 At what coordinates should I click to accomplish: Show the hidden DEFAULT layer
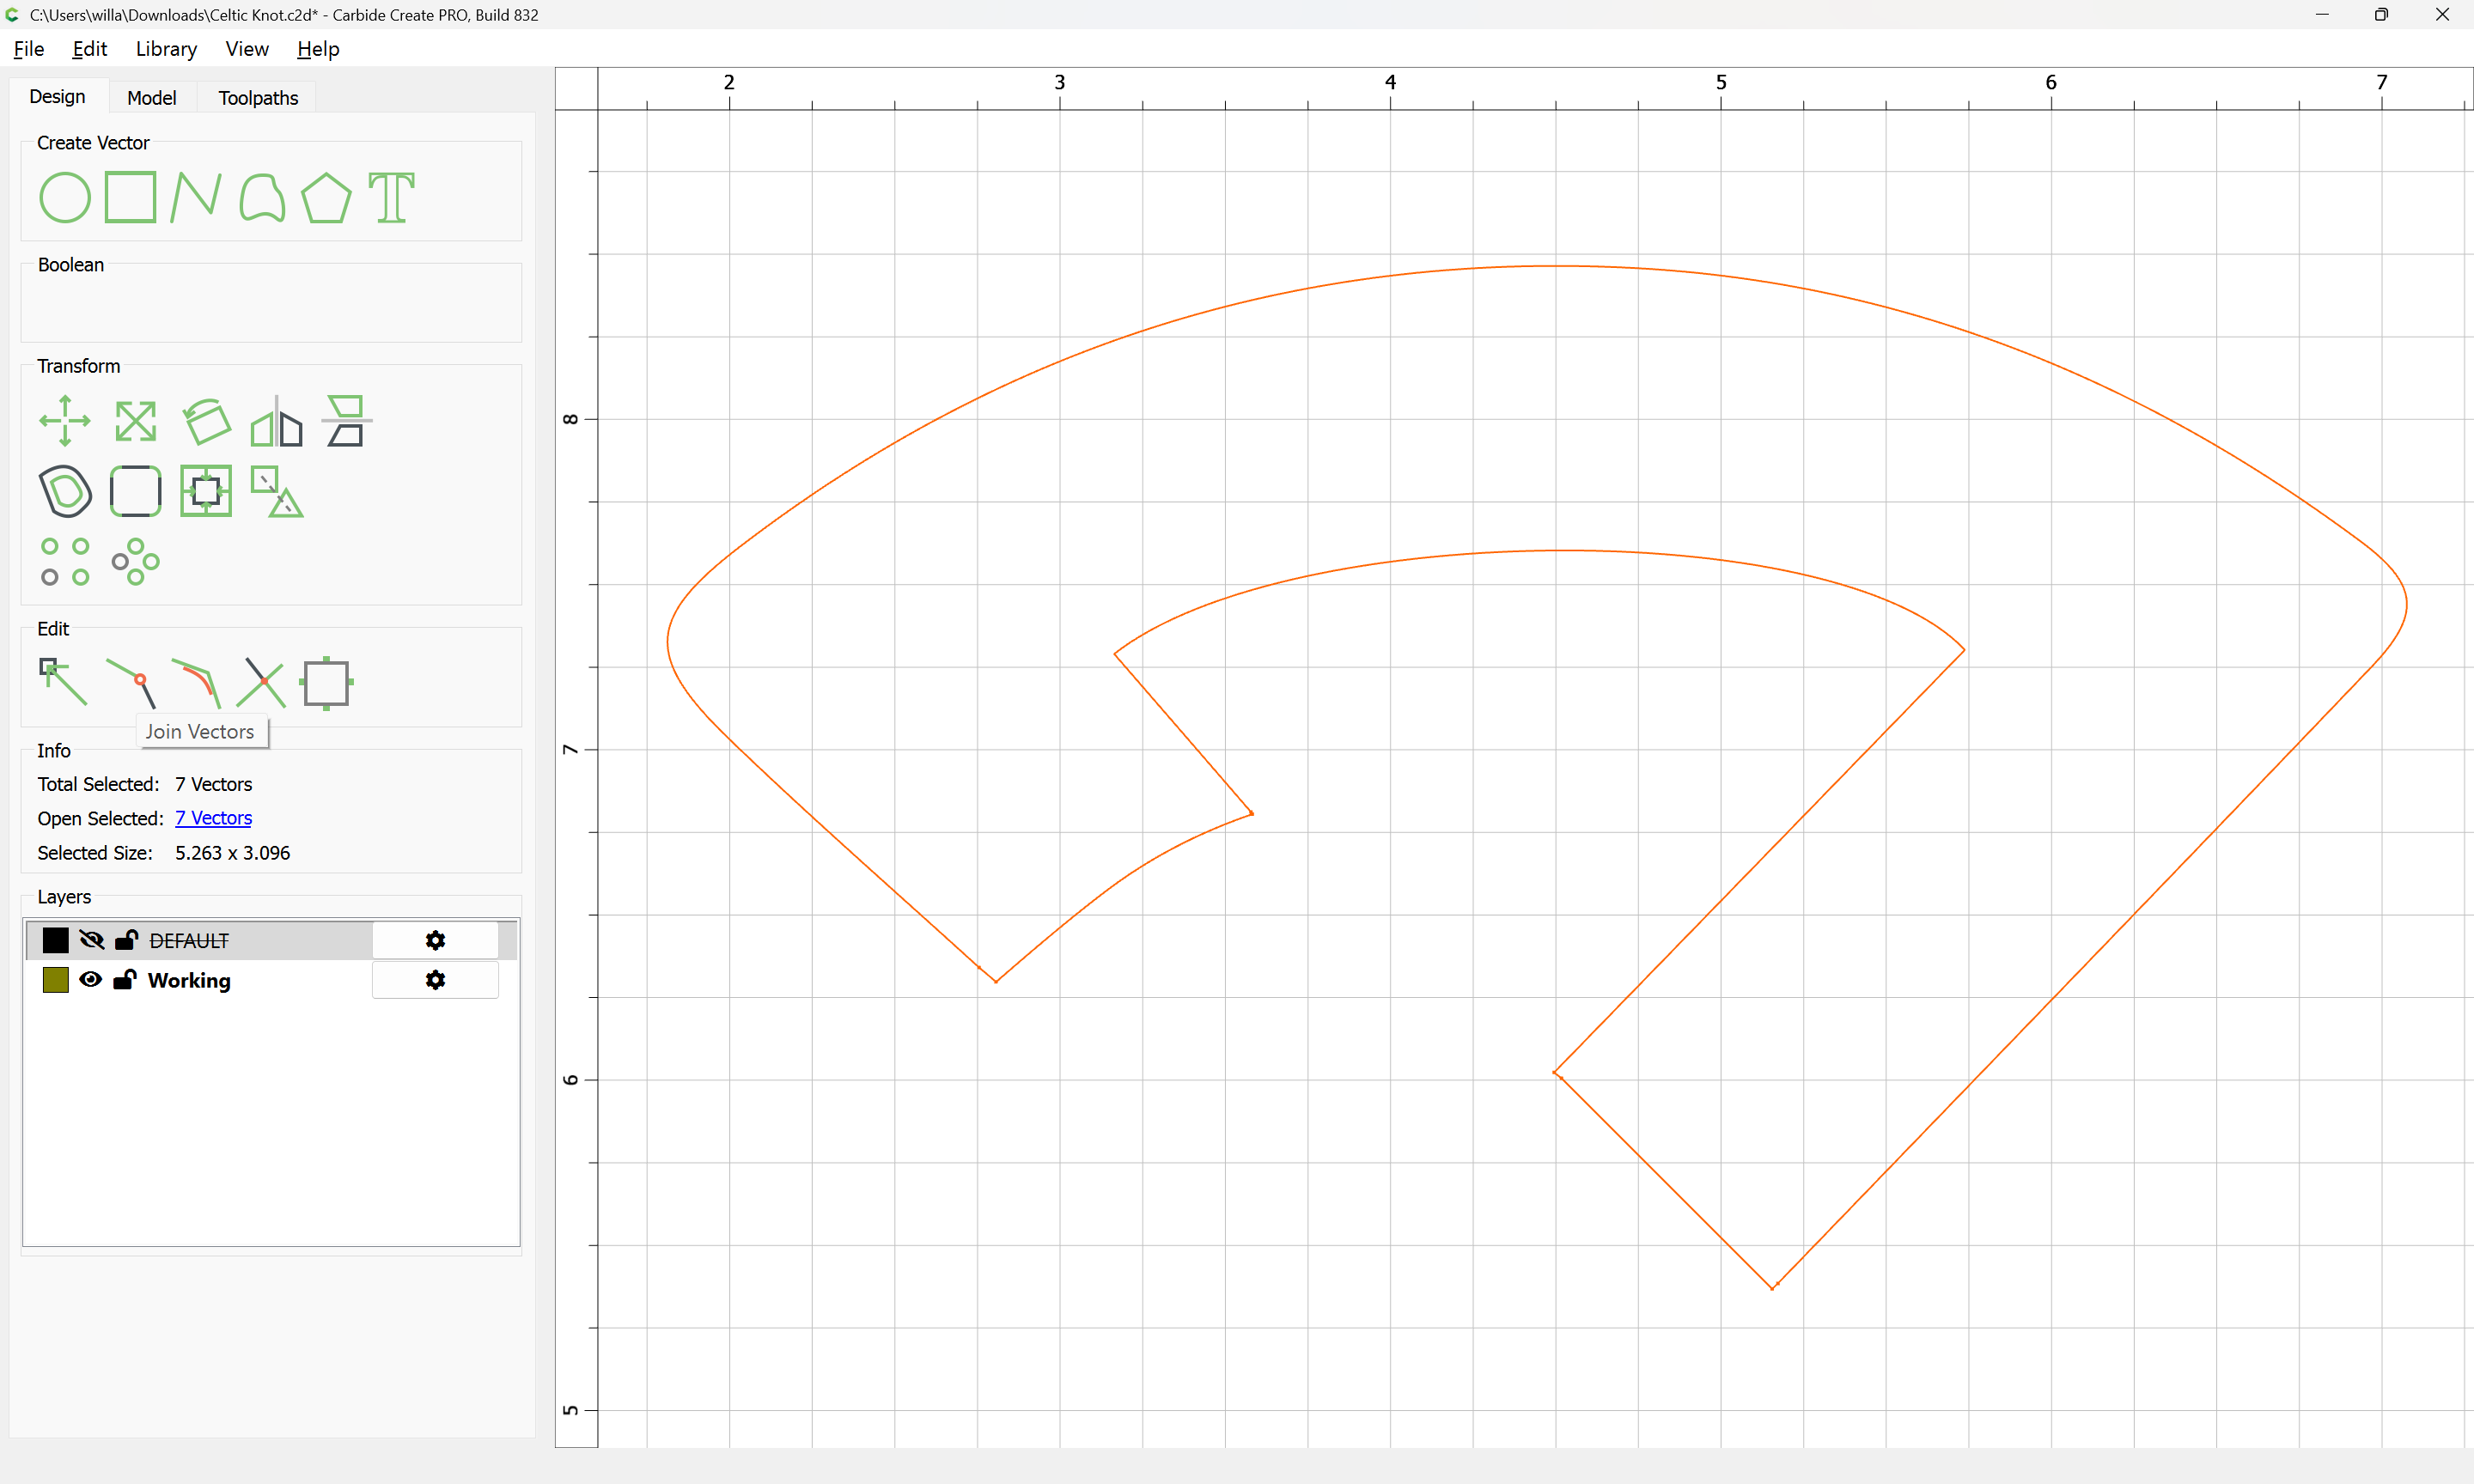91,940
